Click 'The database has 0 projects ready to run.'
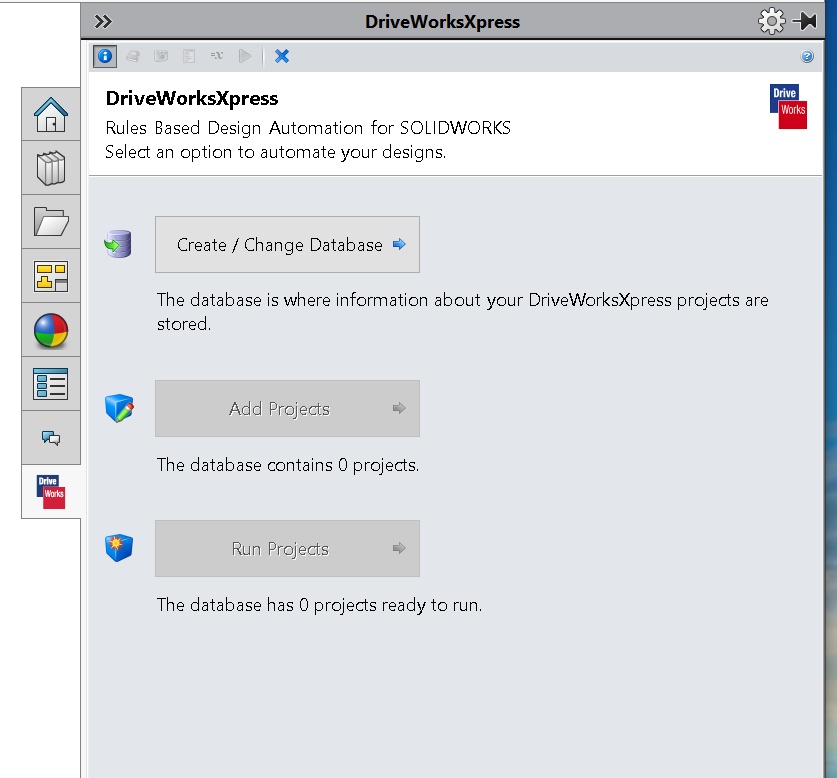837x778 pixels. (x=319, y=605)
